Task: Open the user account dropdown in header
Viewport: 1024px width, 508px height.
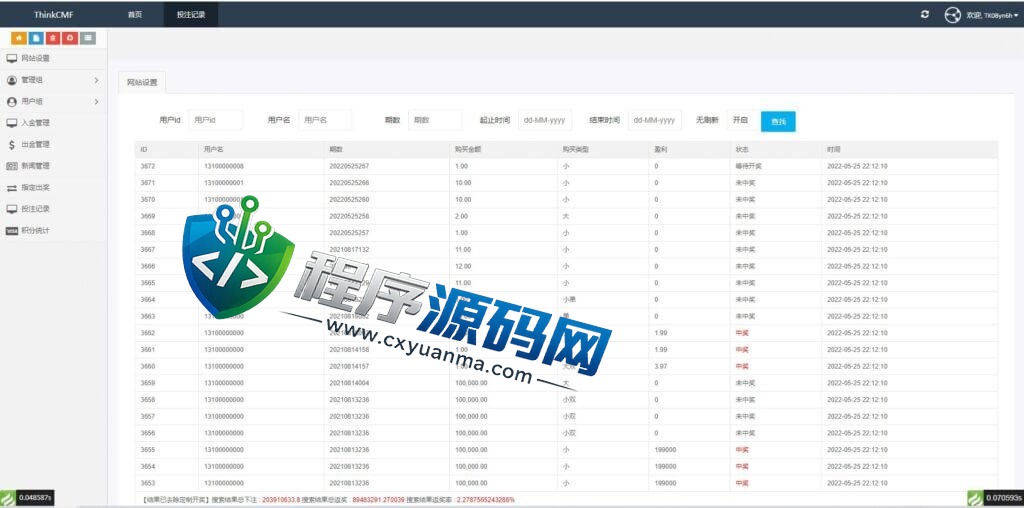Action: (991, 15)
